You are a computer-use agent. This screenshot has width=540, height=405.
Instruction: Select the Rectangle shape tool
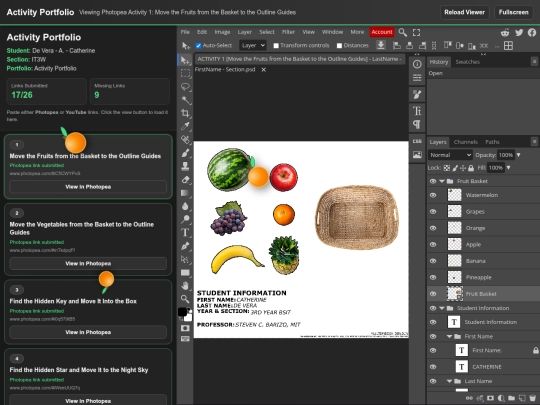185,273
